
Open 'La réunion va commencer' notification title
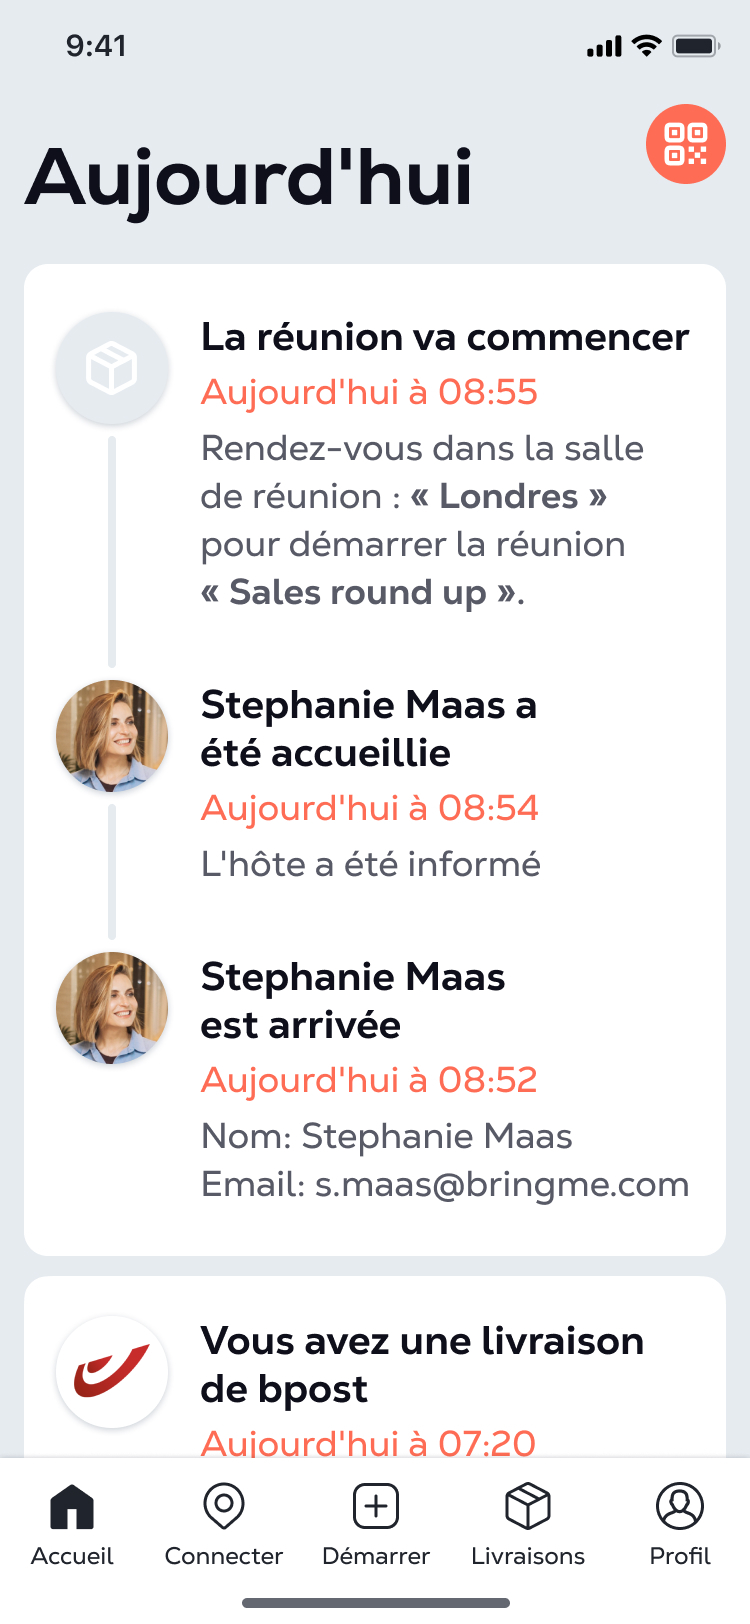point(445,337)
